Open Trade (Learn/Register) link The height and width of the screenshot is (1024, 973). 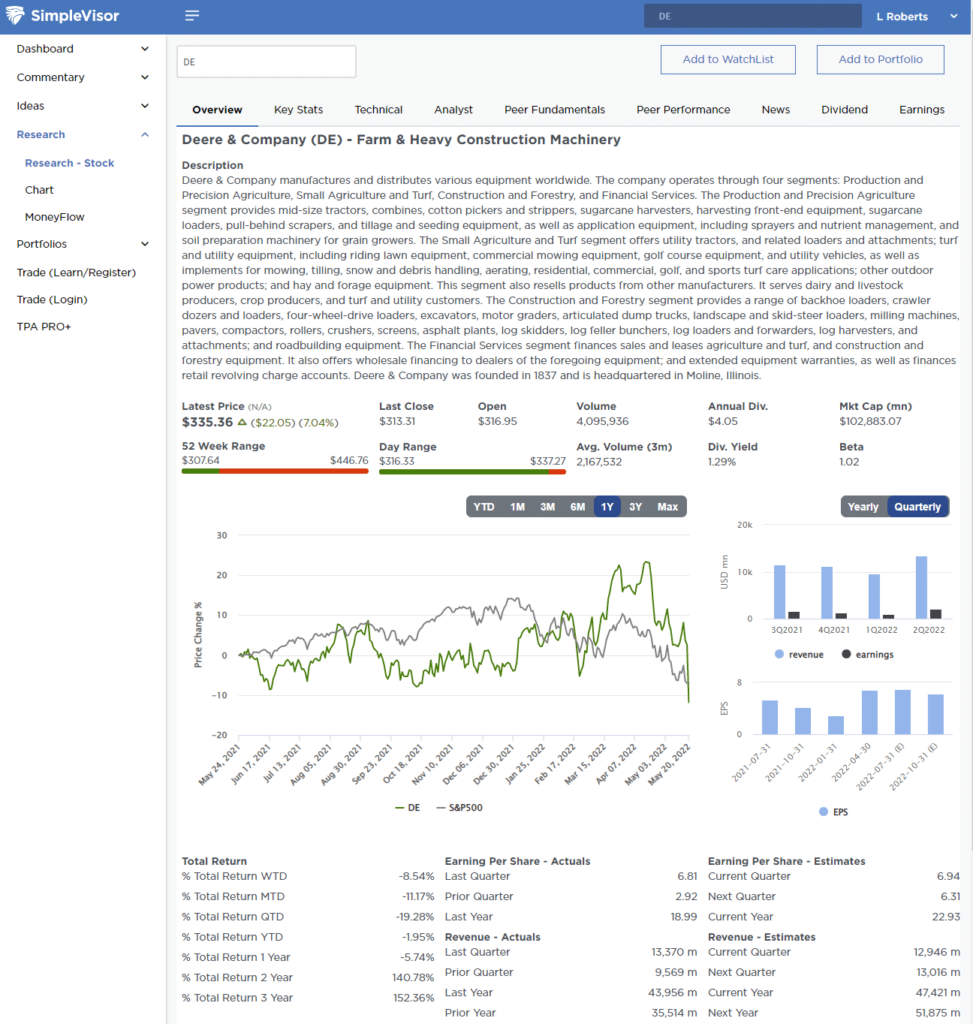[x=76, y=272]
